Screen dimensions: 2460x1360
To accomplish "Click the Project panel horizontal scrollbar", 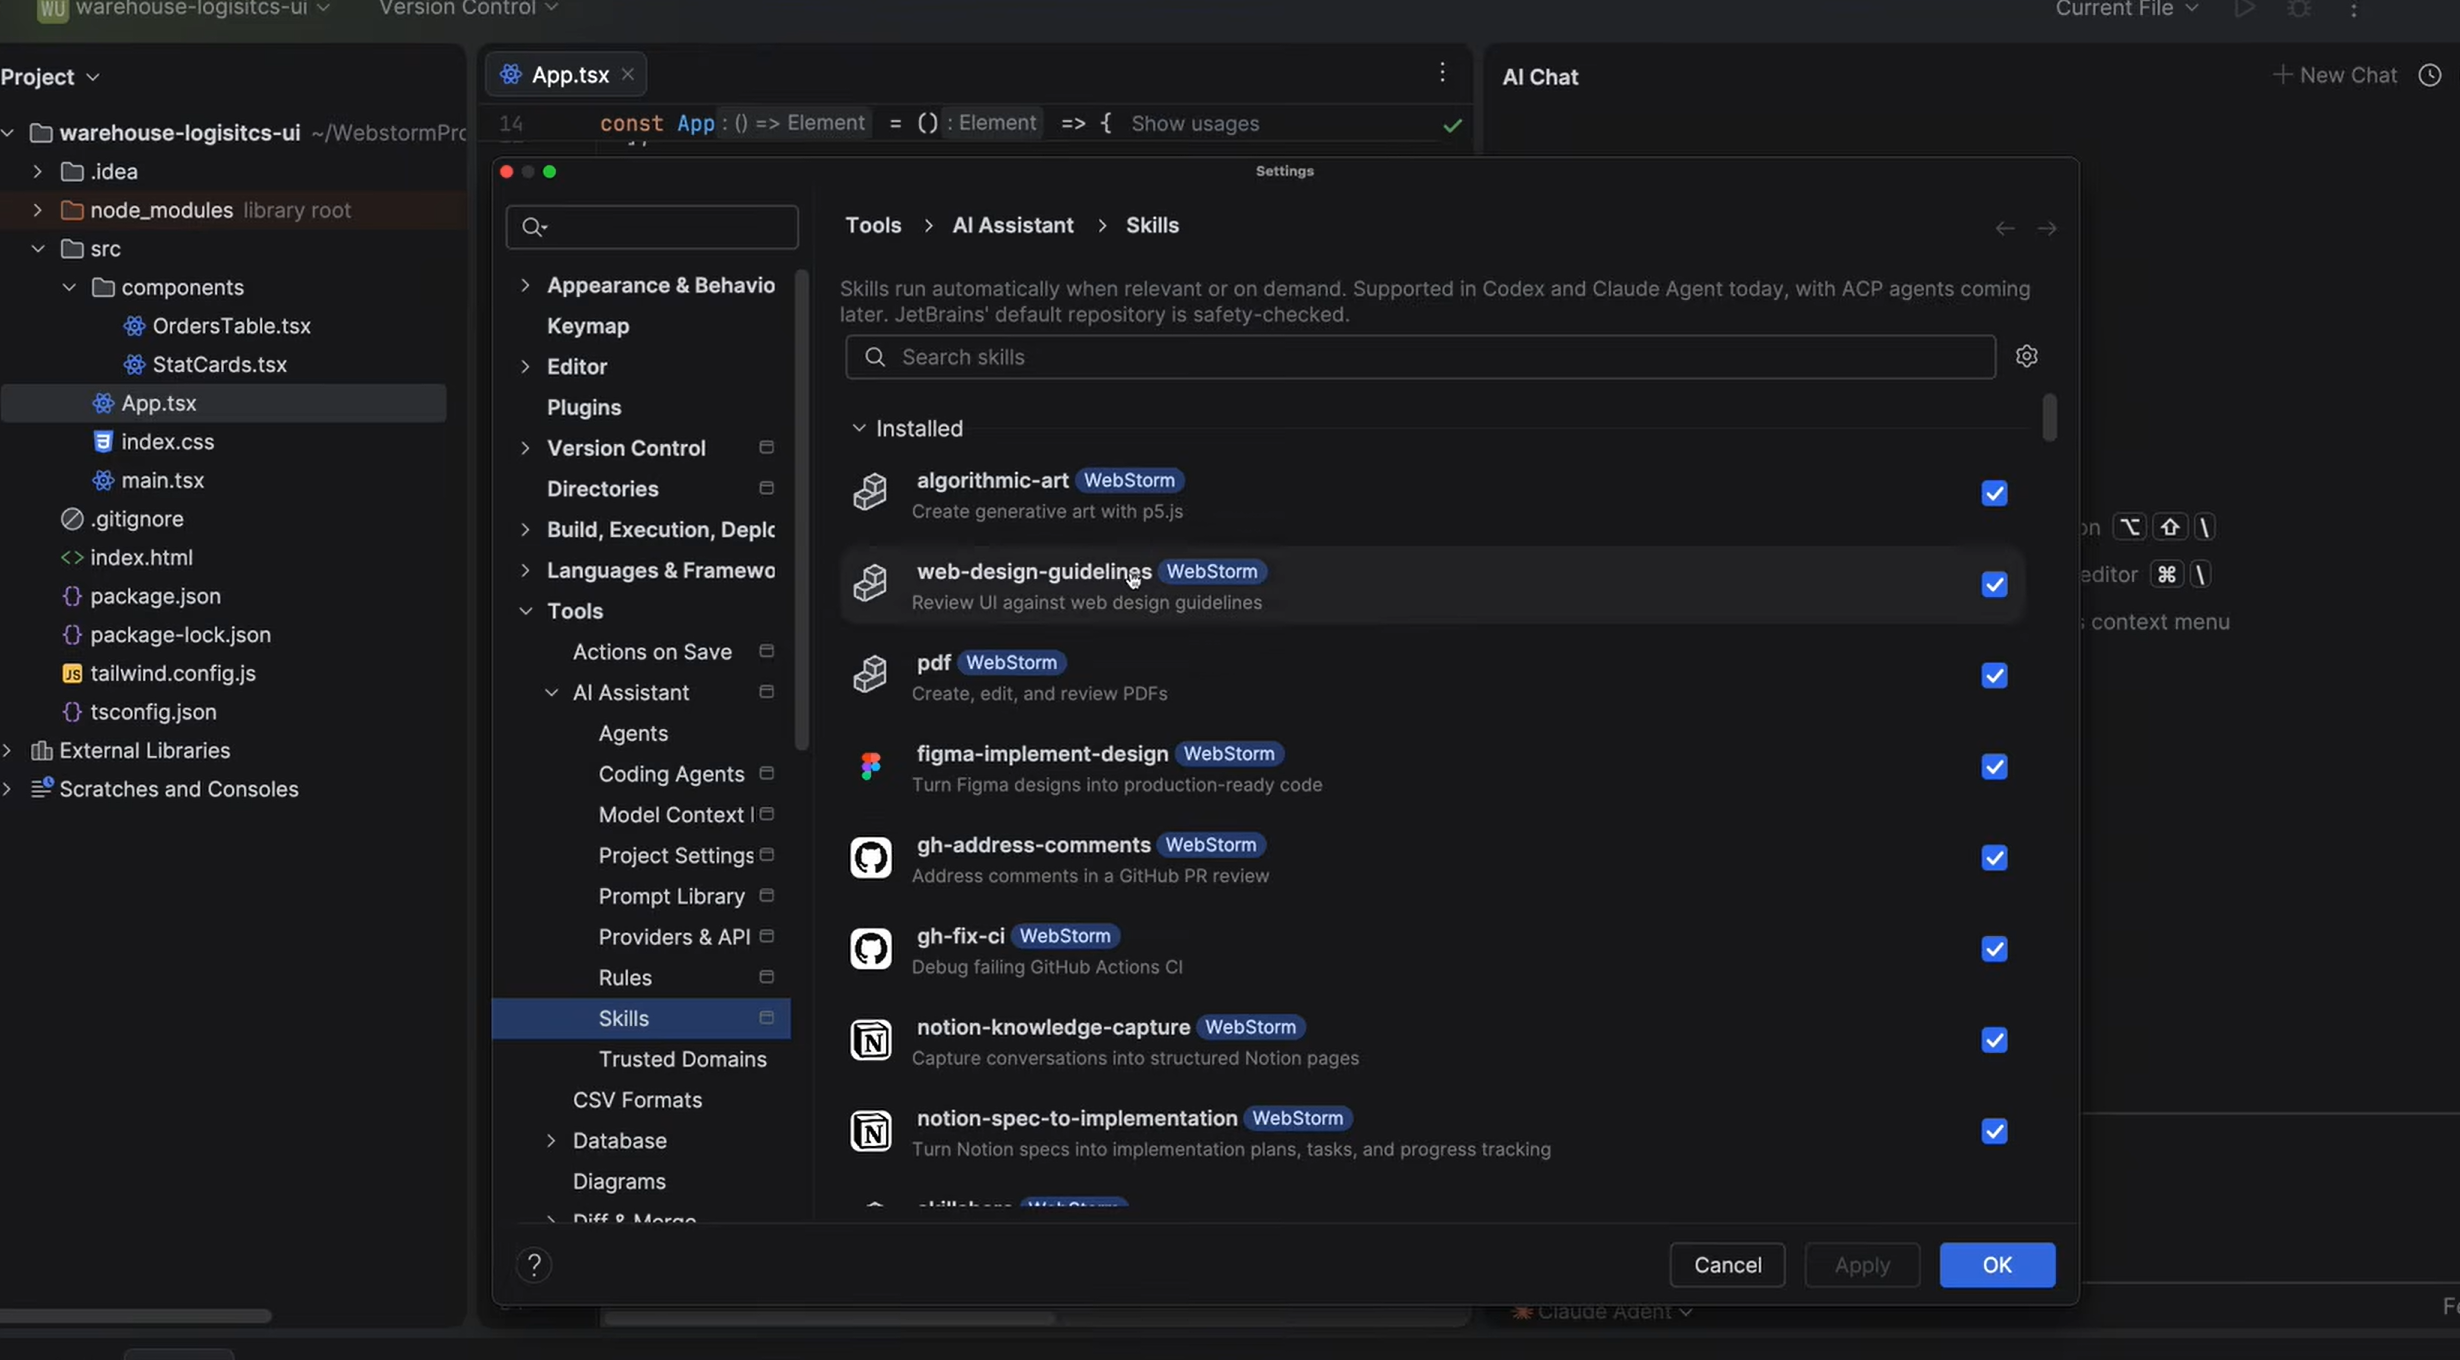I will click(x=136, y=1316).
